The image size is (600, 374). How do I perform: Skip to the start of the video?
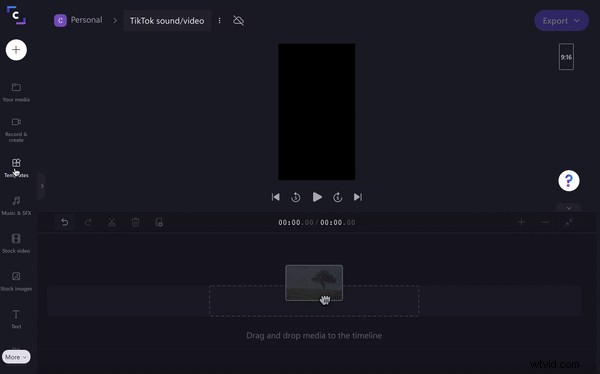click(x=276, y=197)
